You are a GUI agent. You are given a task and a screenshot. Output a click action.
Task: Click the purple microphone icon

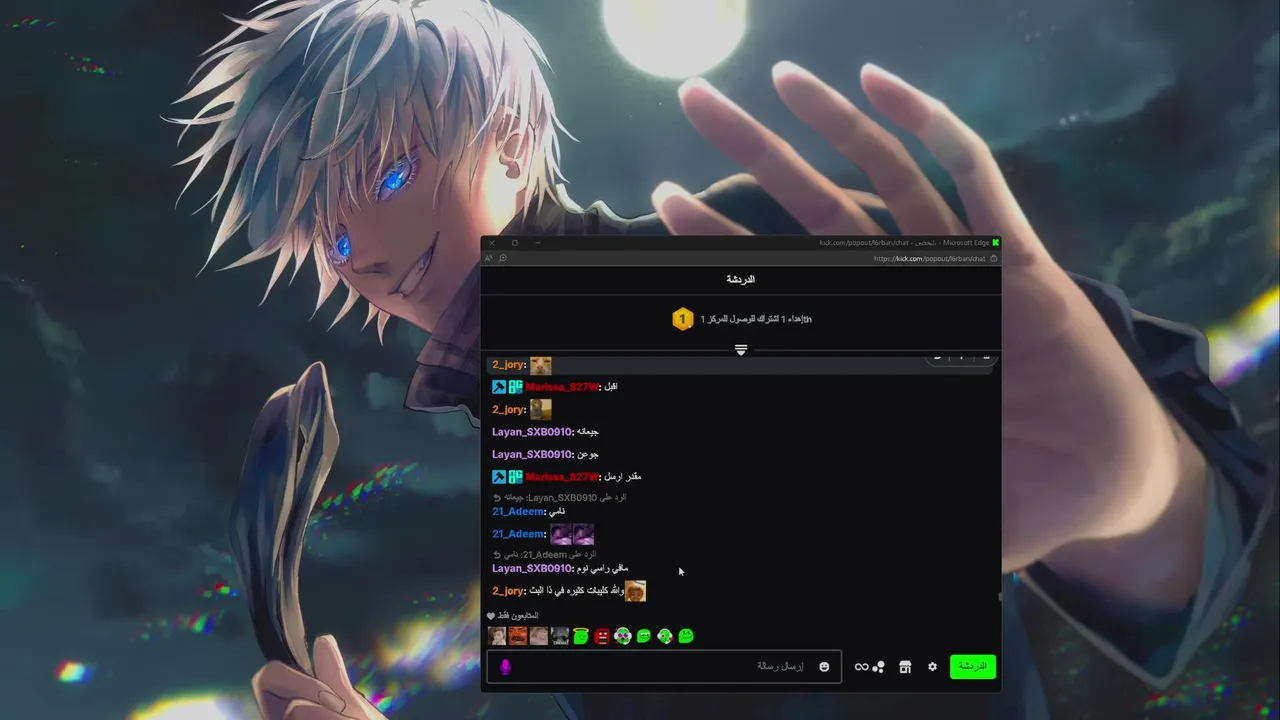point(505,667)
